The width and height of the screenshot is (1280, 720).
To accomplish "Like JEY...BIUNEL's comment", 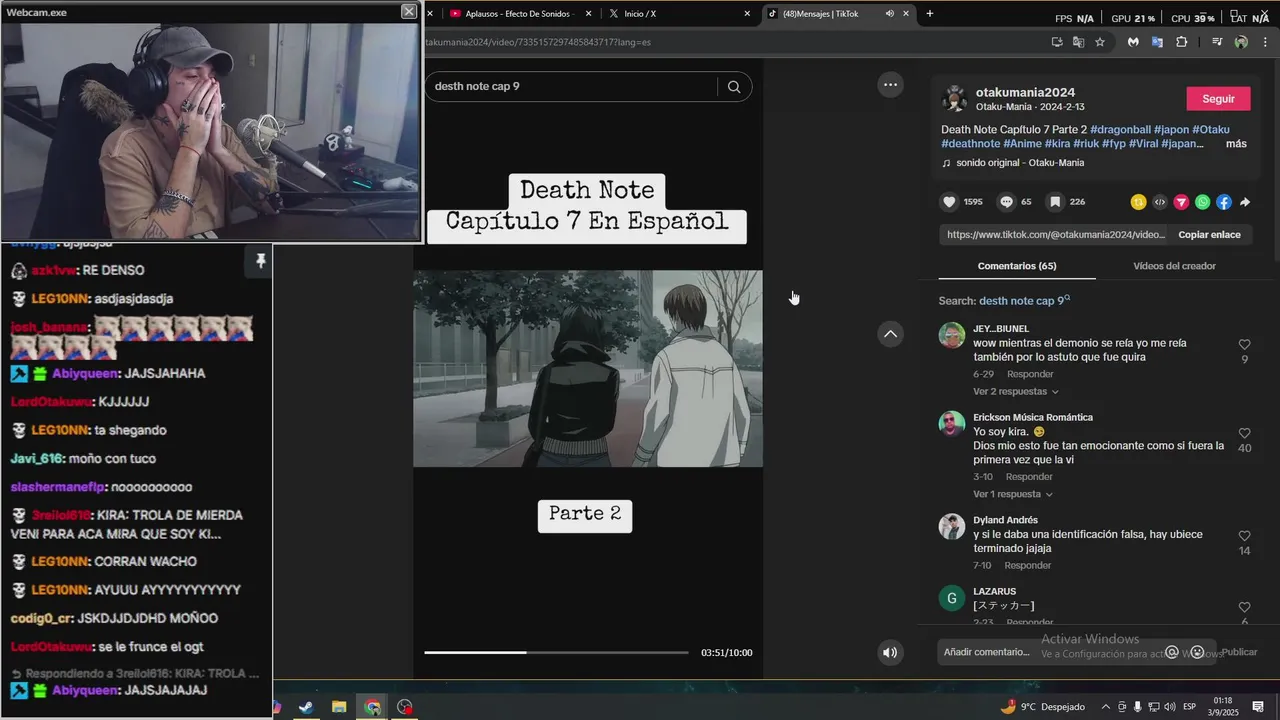I will (1244, 345).
